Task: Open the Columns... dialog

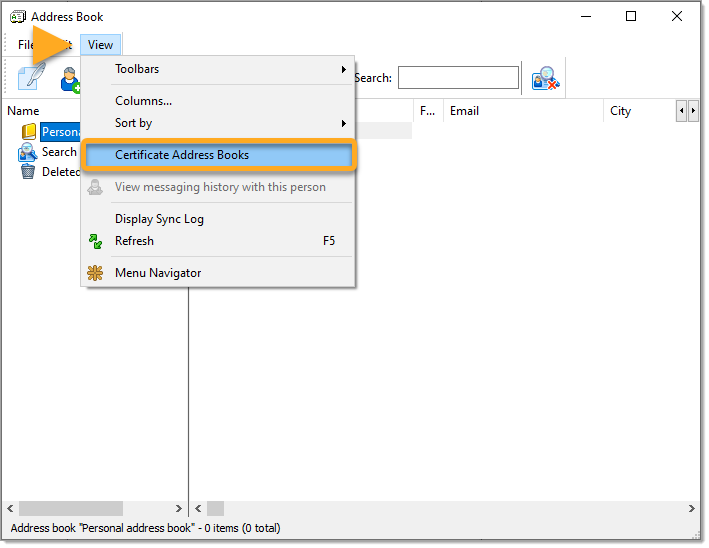Action: [143, 101]
